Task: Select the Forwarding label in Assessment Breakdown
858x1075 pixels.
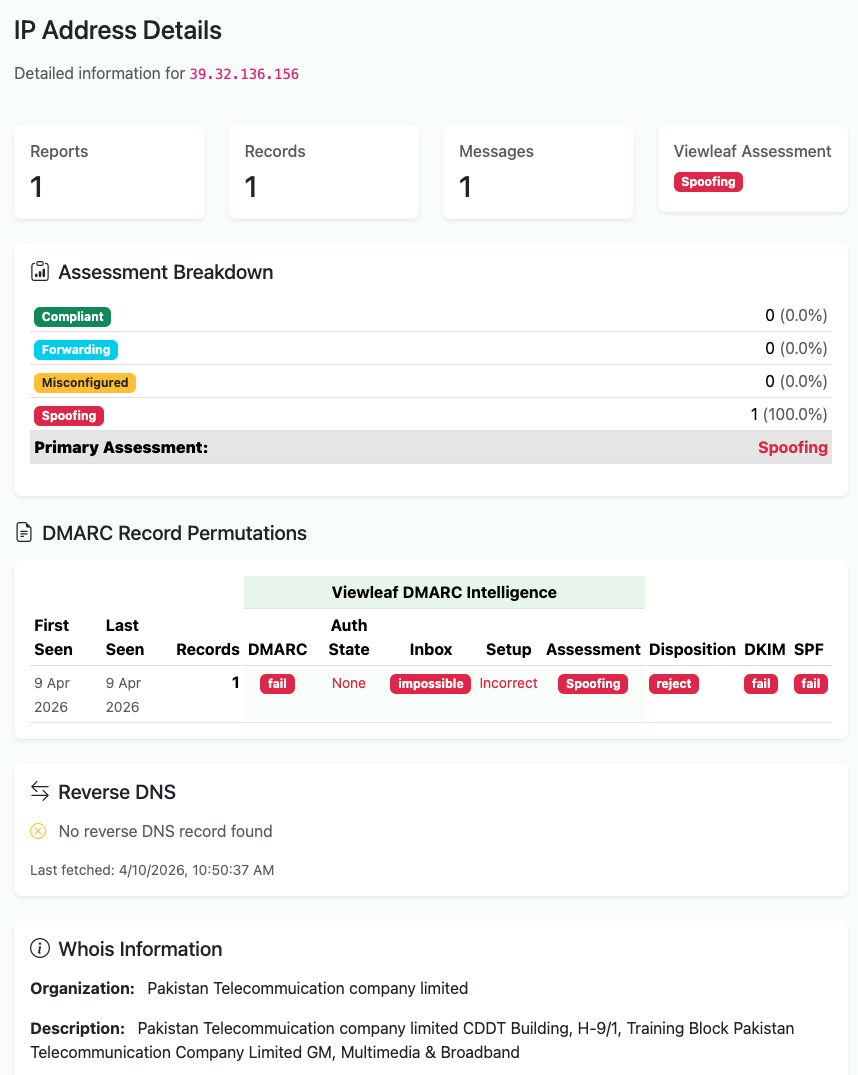Action: click(x=75, y=349)
